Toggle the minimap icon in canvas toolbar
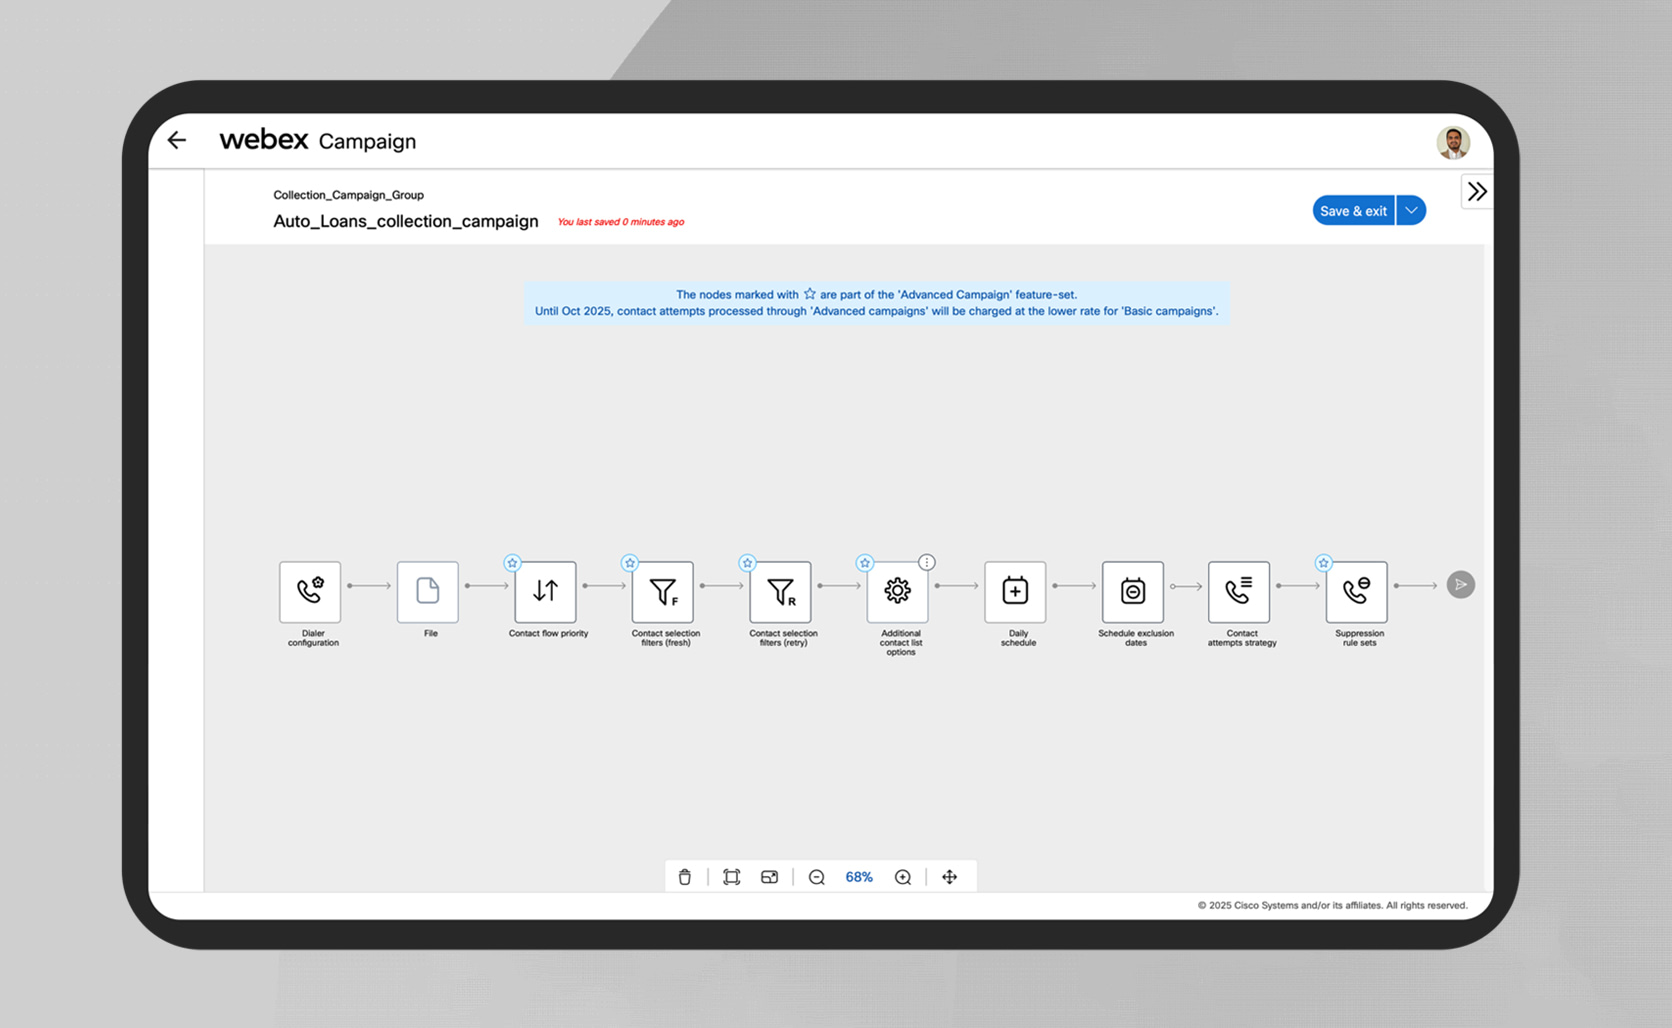1672x1028 pixels. pyautogui.click(x=769, y=877)
